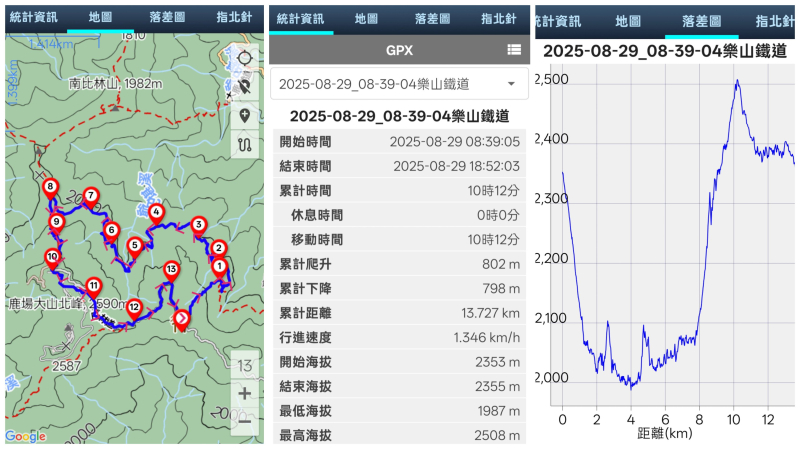Open 指北針 tab in right chart panel
Viewport: 800px width, 449px height.
click(x=774, y=21)
